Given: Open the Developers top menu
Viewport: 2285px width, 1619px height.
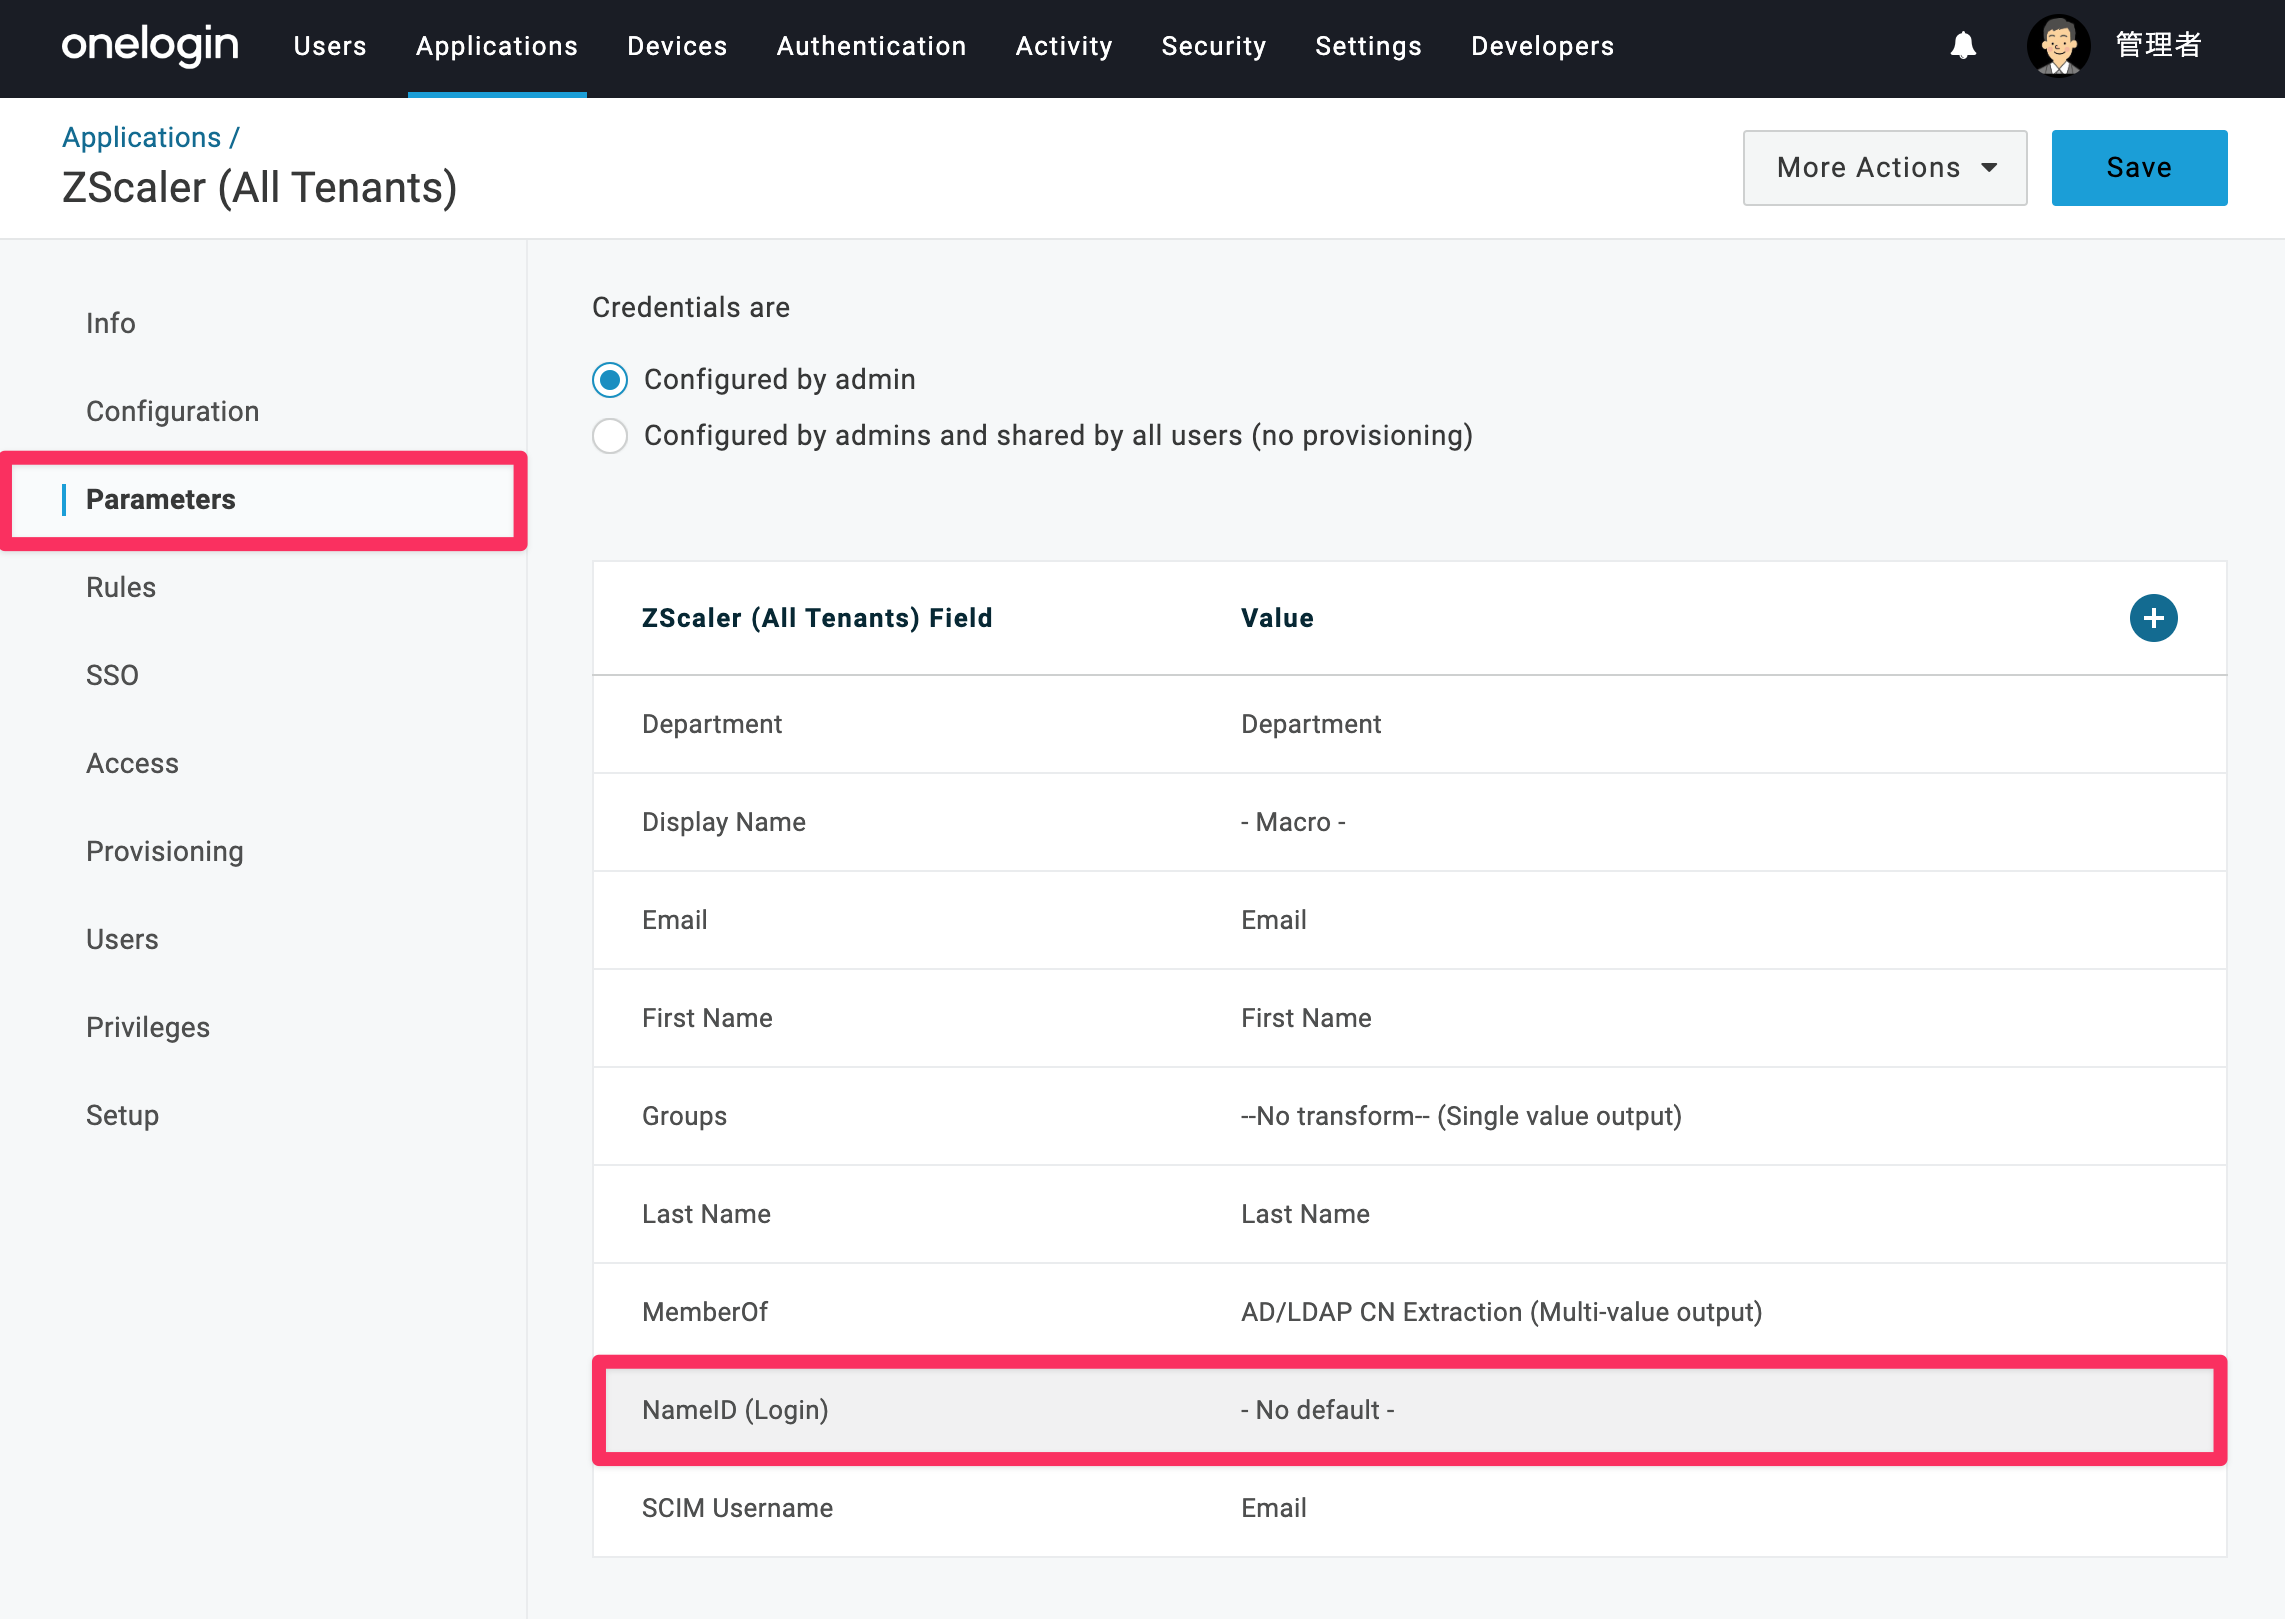Looking at the screenshot, I should click(1542, 46).
